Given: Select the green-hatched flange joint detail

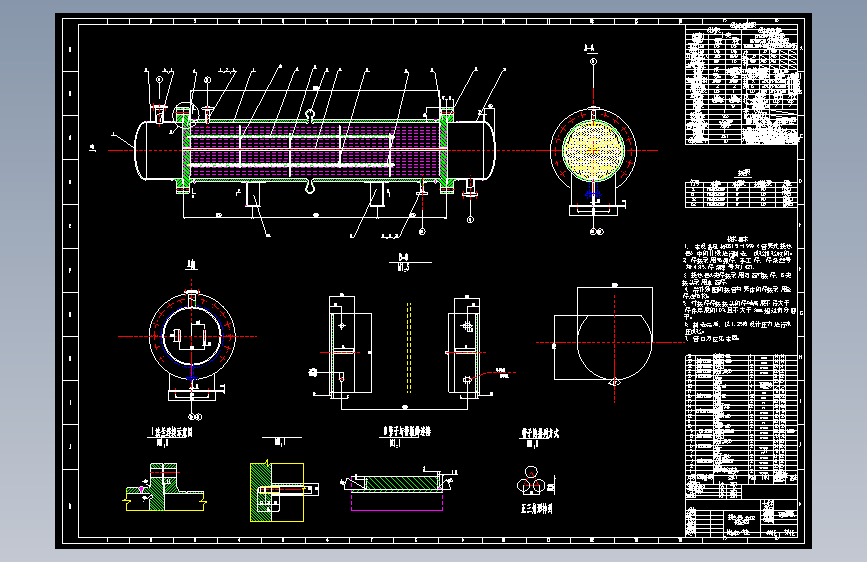Looking at the screenshot, I should (x=164, y=487).
